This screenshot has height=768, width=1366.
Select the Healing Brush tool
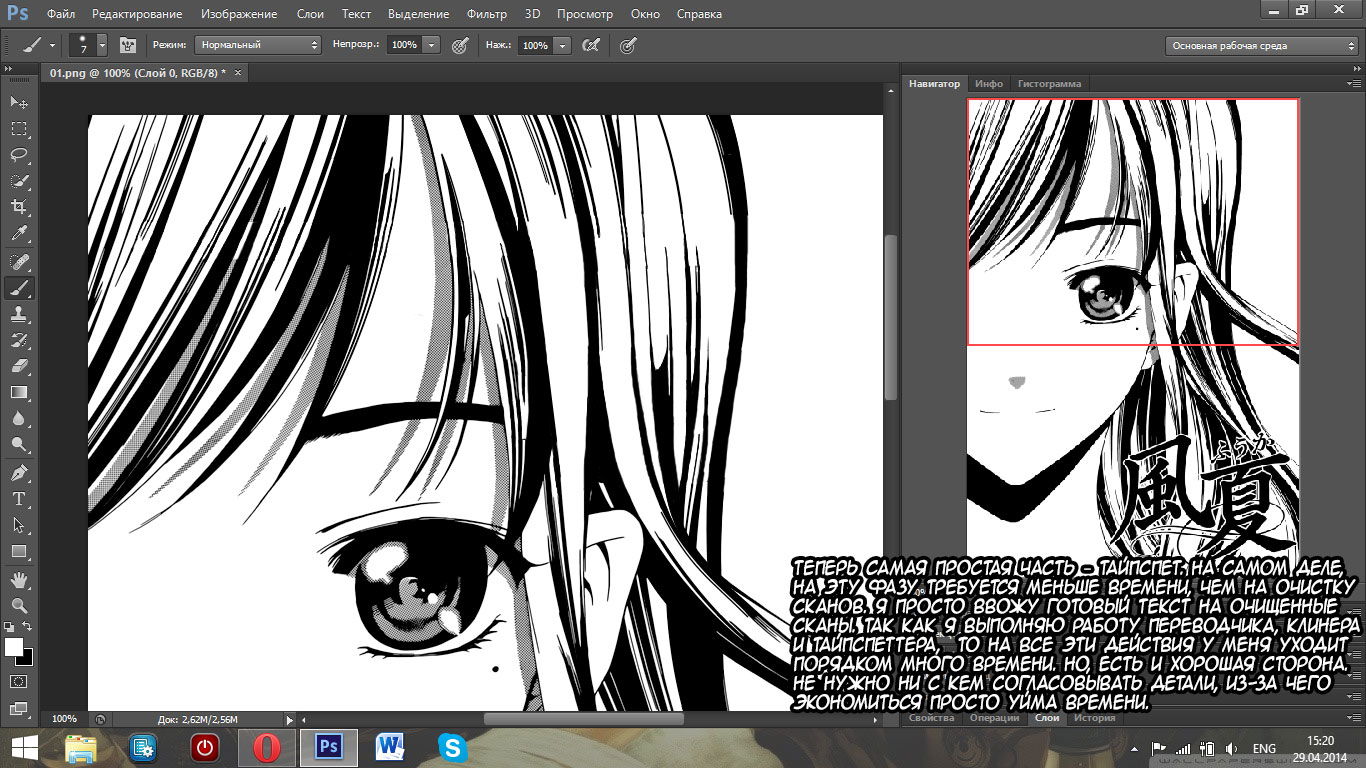(19, 262)
